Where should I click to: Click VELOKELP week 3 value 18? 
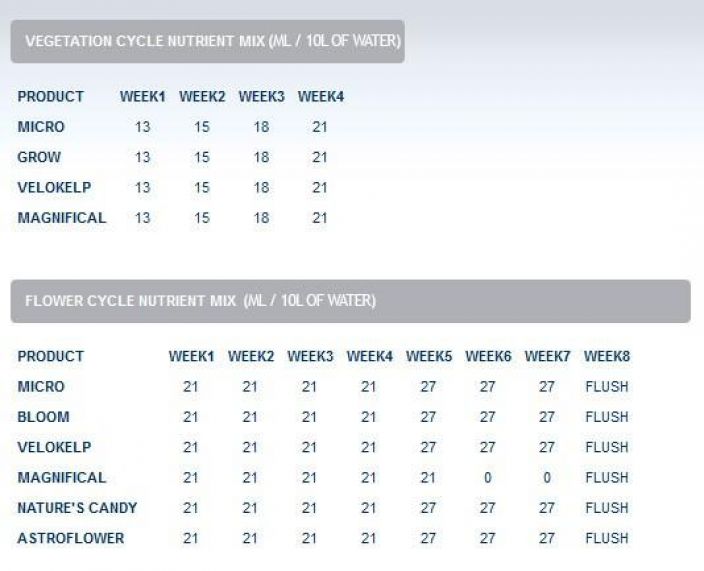261,188
